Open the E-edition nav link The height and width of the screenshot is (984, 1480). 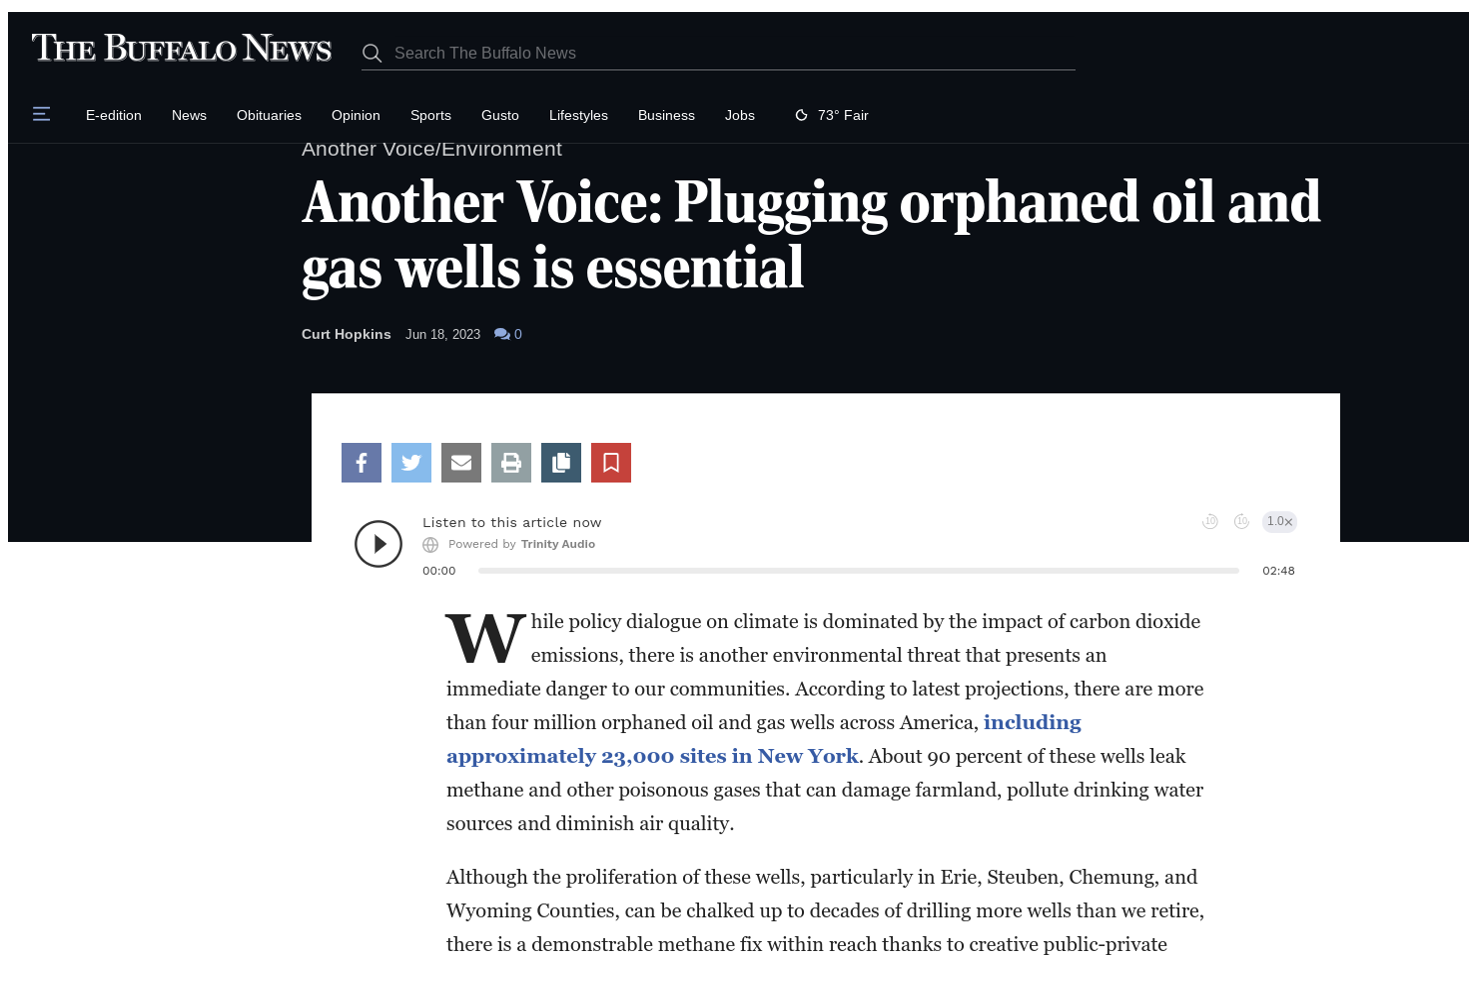coord(114,115)
